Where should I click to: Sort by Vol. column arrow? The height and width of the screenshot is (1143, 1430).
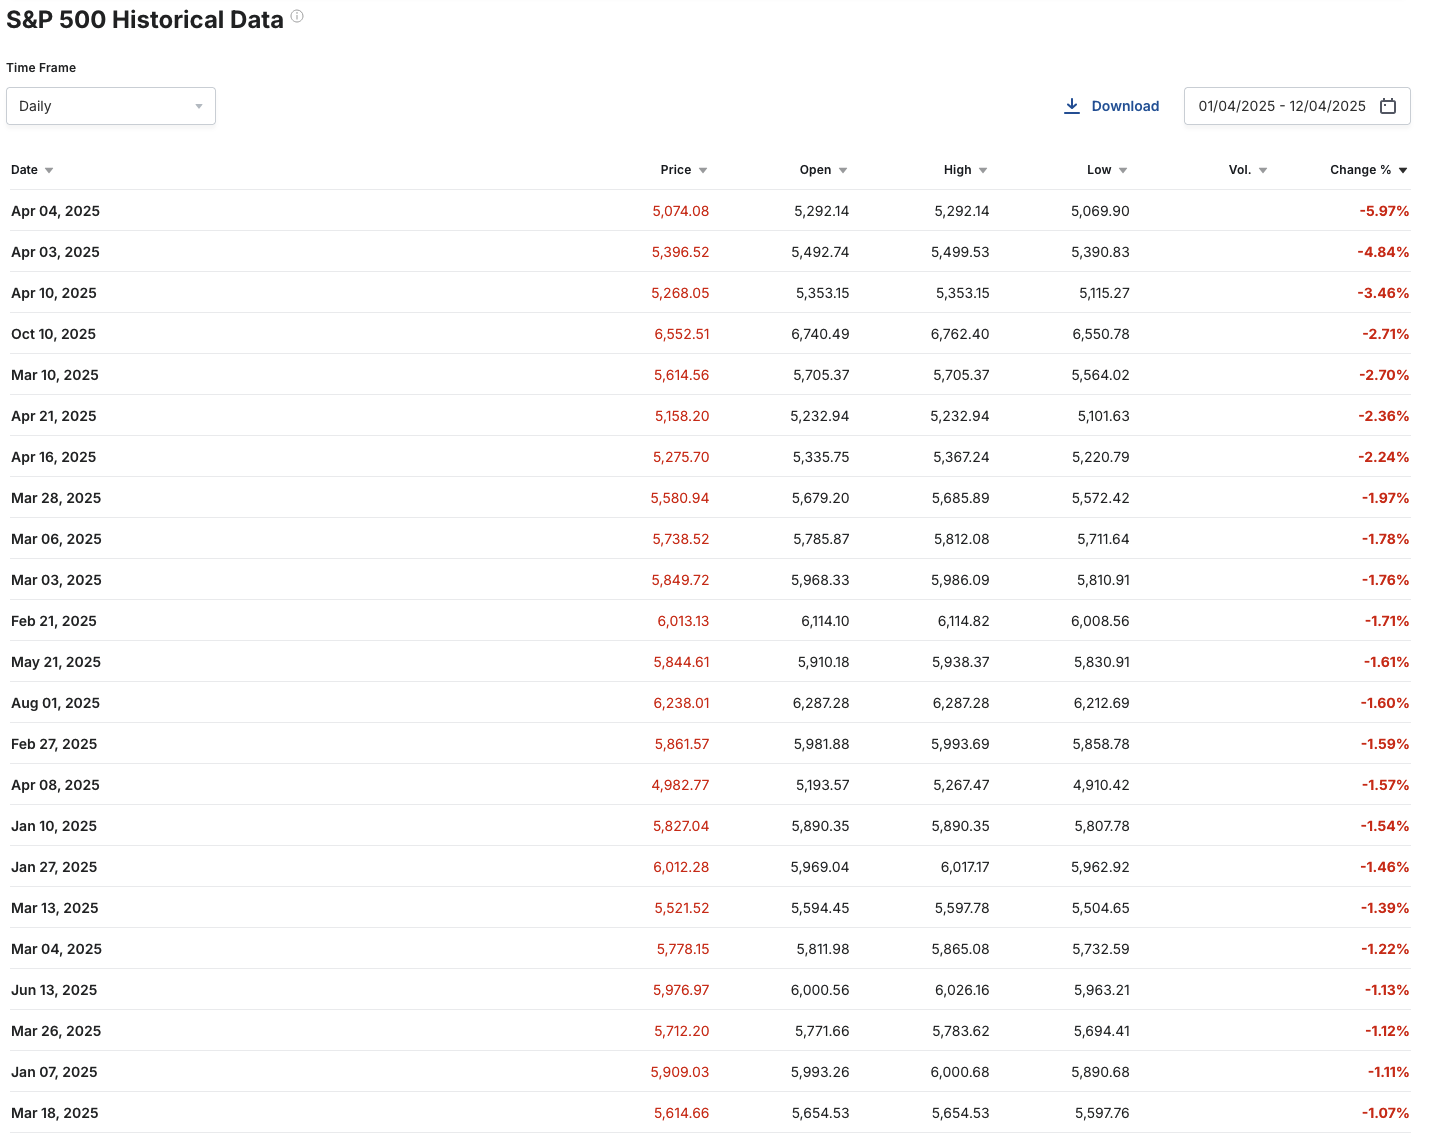pyautogui.click(x=1263, y=171)
